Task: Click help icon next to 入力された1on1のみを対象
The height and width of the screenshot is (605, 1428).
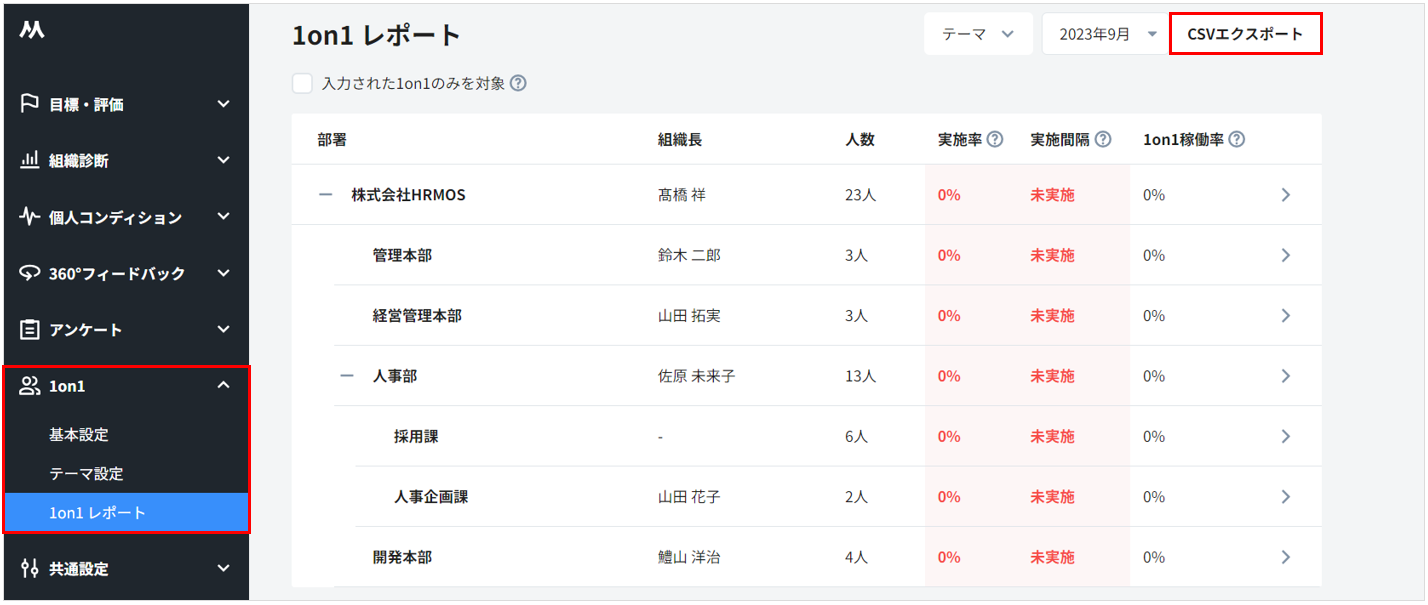Action: click(518, 84)
